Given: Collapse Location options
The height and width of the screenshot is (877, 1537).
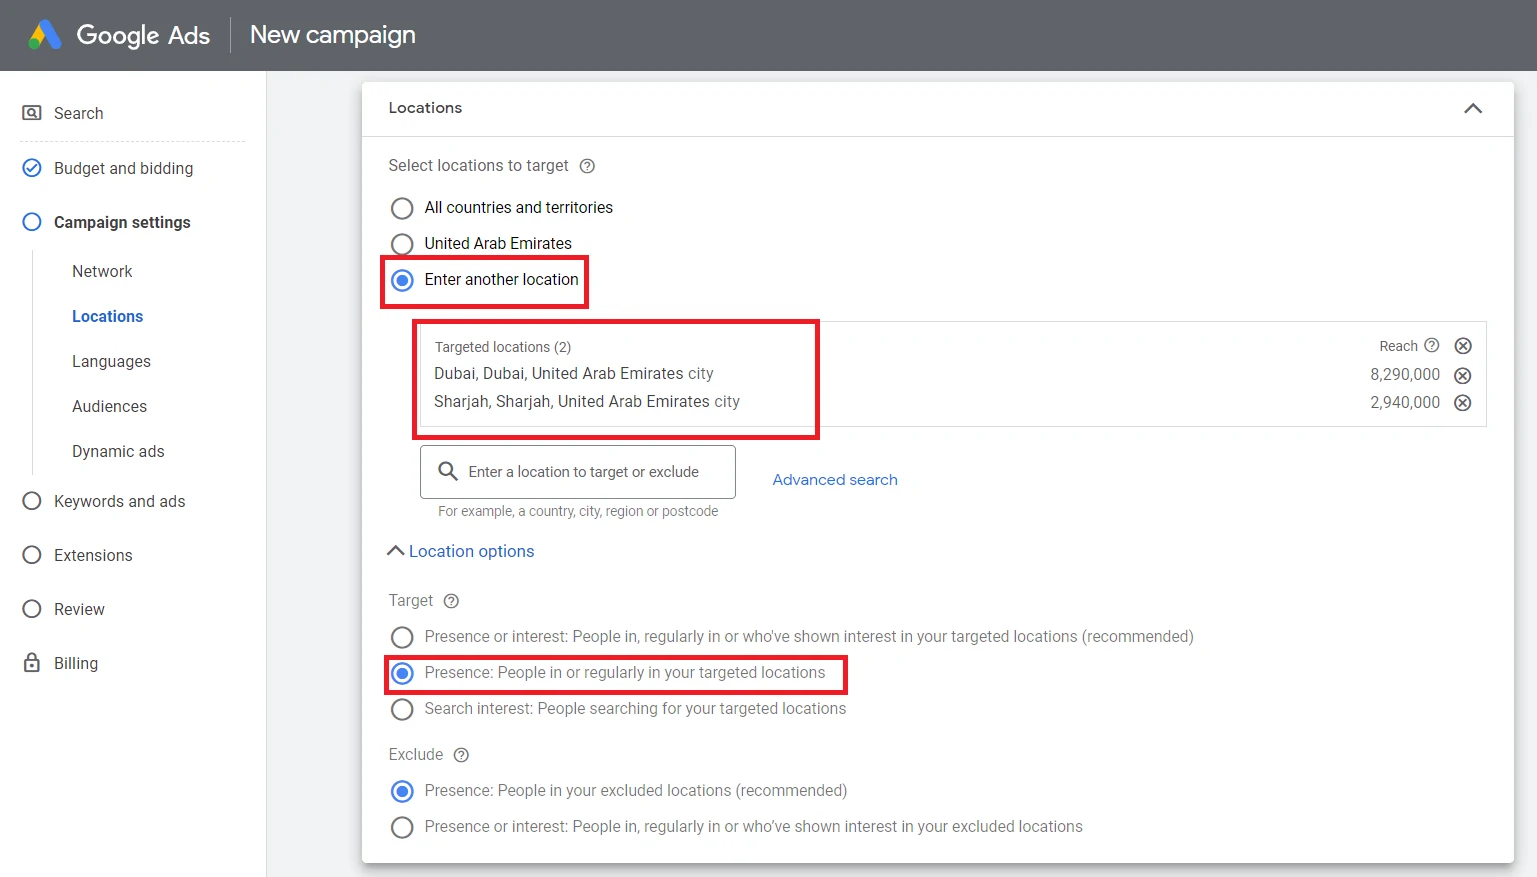Looking at the screenshot, I should (461, 551).
